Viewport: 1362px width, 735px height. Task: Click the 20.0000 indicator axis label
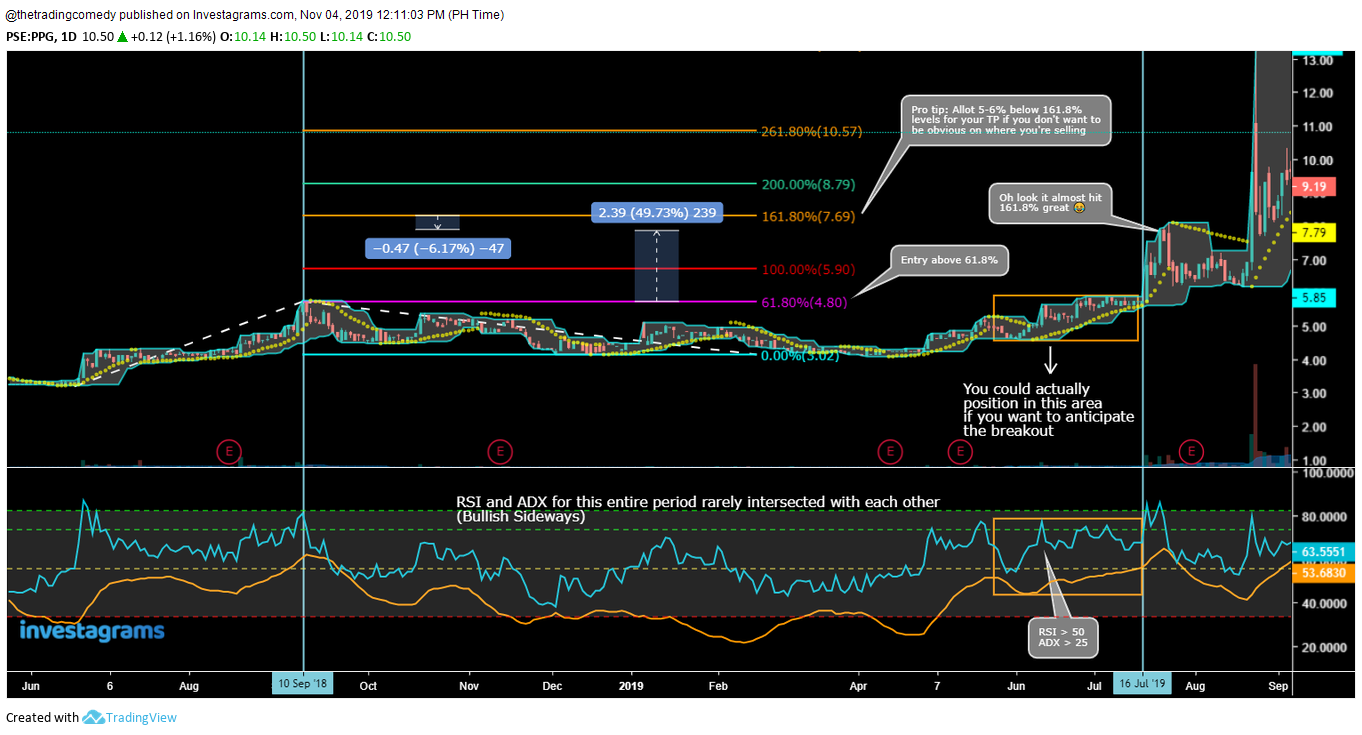pyautogui.click(x=1324, y=648)
